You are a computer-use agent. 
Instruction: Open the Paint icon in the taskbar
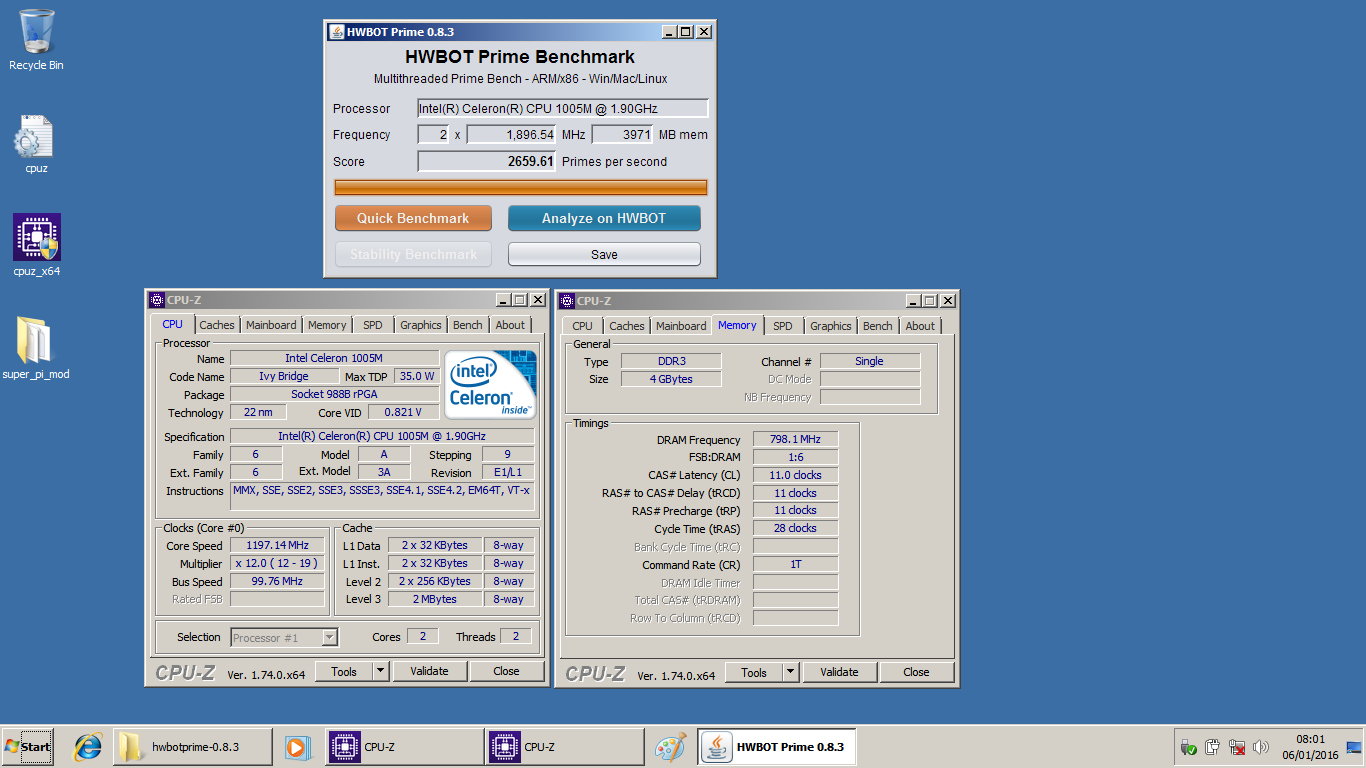[670, 747]
